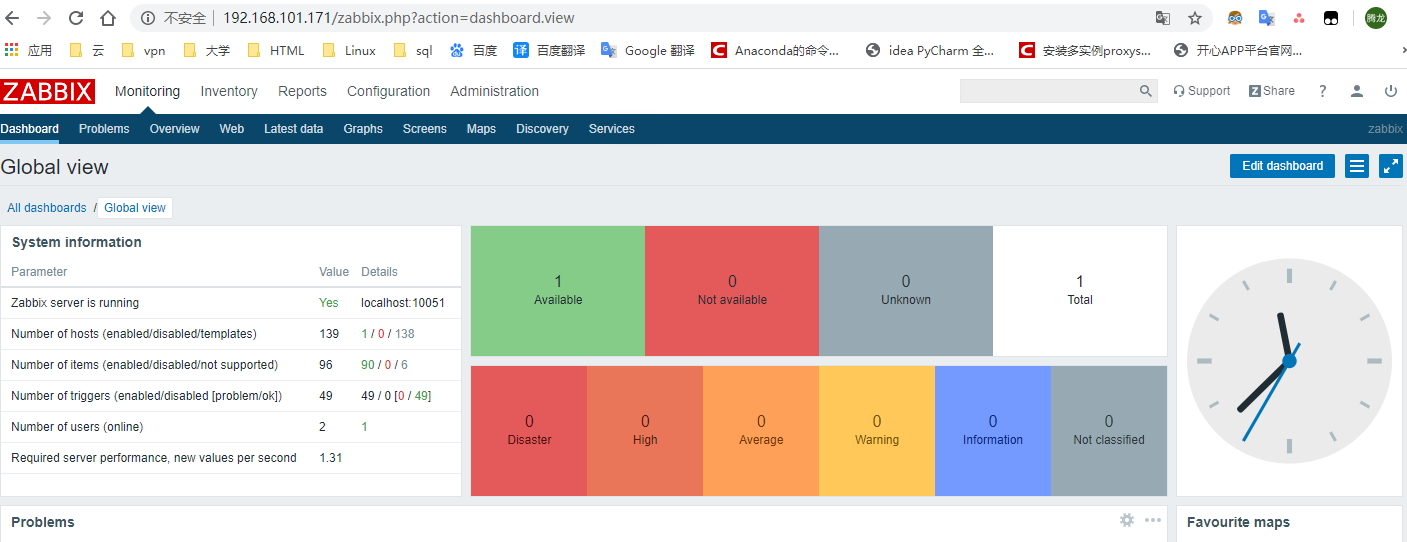Open the Administration menu

pos(494,91)
